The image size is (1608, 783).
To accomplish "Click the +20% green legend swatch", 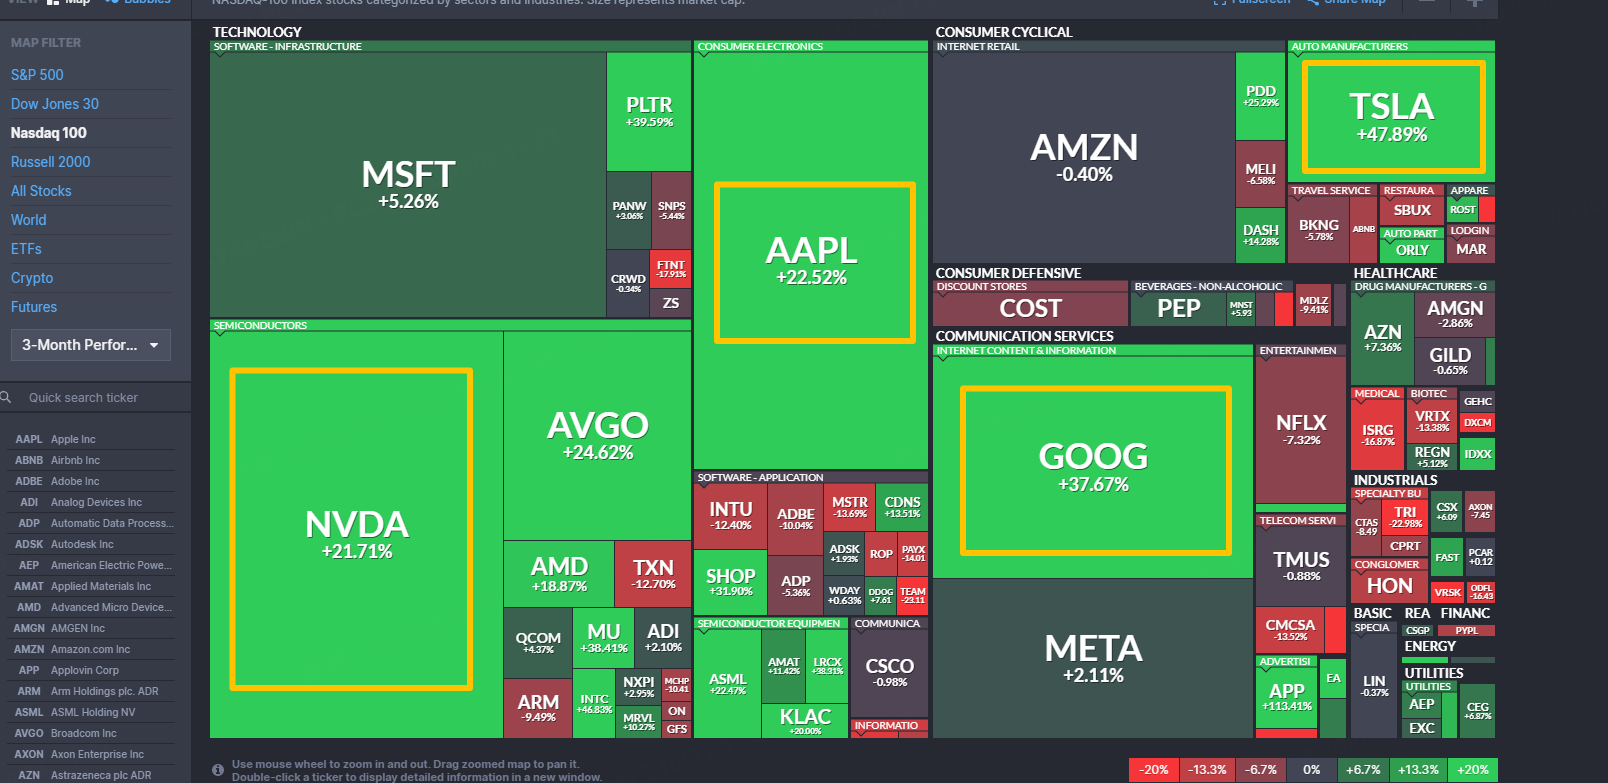I will tap(1472, 770).
